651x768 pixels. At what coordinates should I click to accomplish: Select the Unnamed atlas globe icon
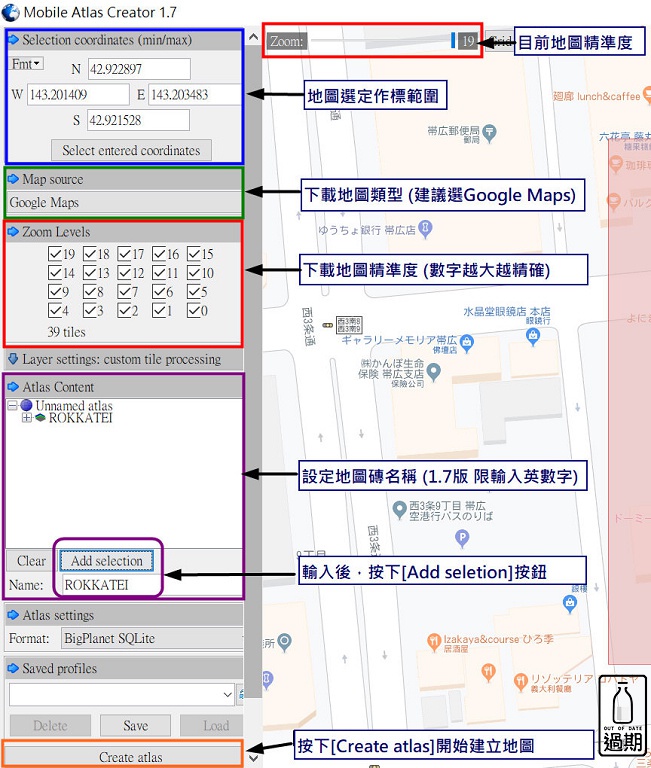(26, 406)
